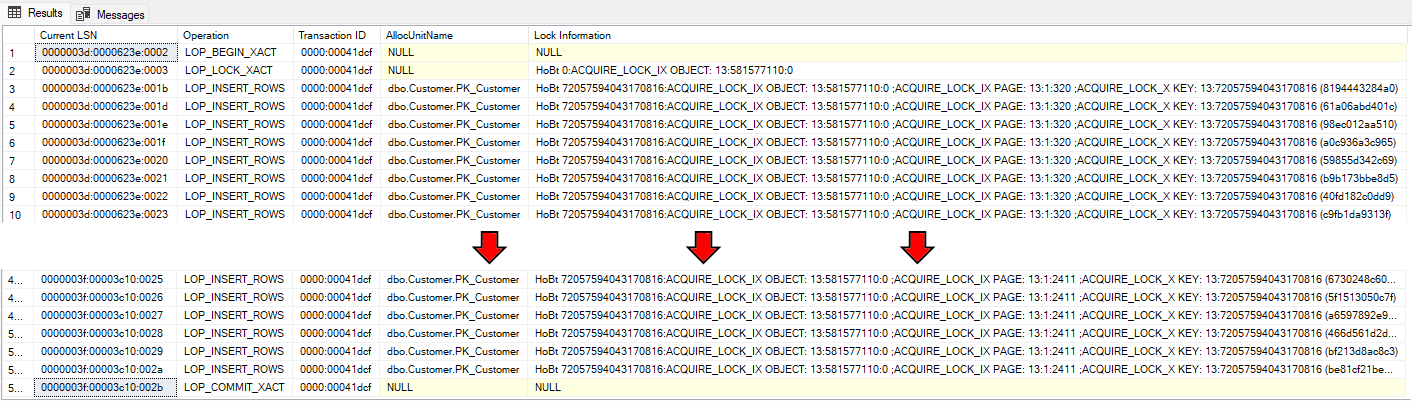Select the LOP_COMMIT_XACT operation cell

click(237, 387)
